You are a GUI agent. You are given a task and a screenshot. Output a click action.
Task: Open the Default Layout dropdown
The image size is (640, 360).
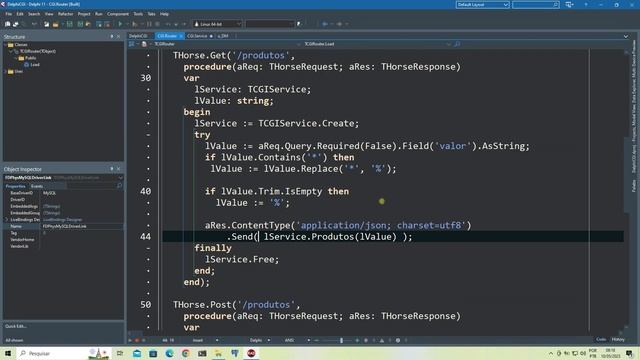pos(482,4)
